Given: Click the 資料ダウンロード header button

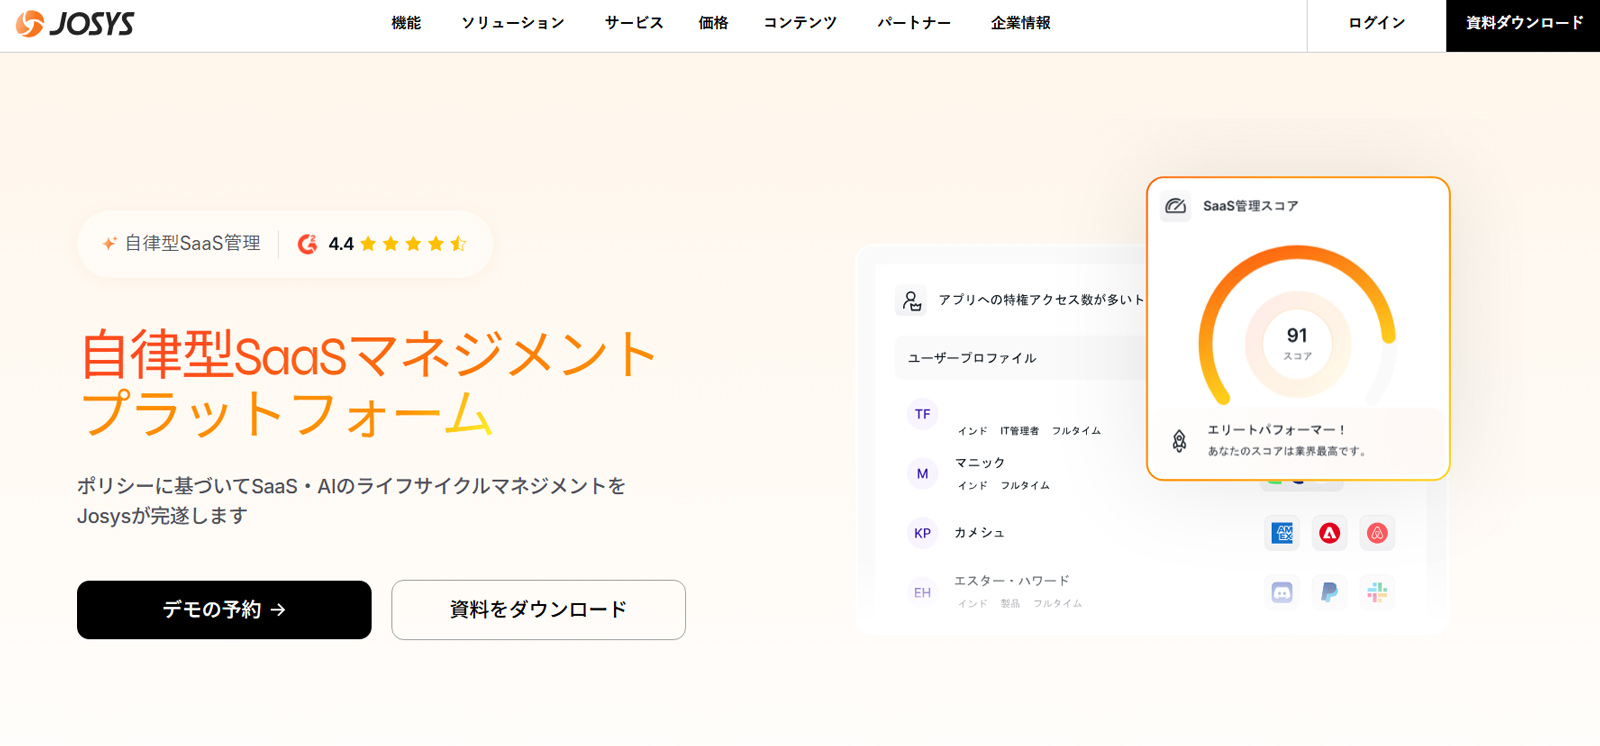Looking at the screenshot, I should coord(1523,25).
